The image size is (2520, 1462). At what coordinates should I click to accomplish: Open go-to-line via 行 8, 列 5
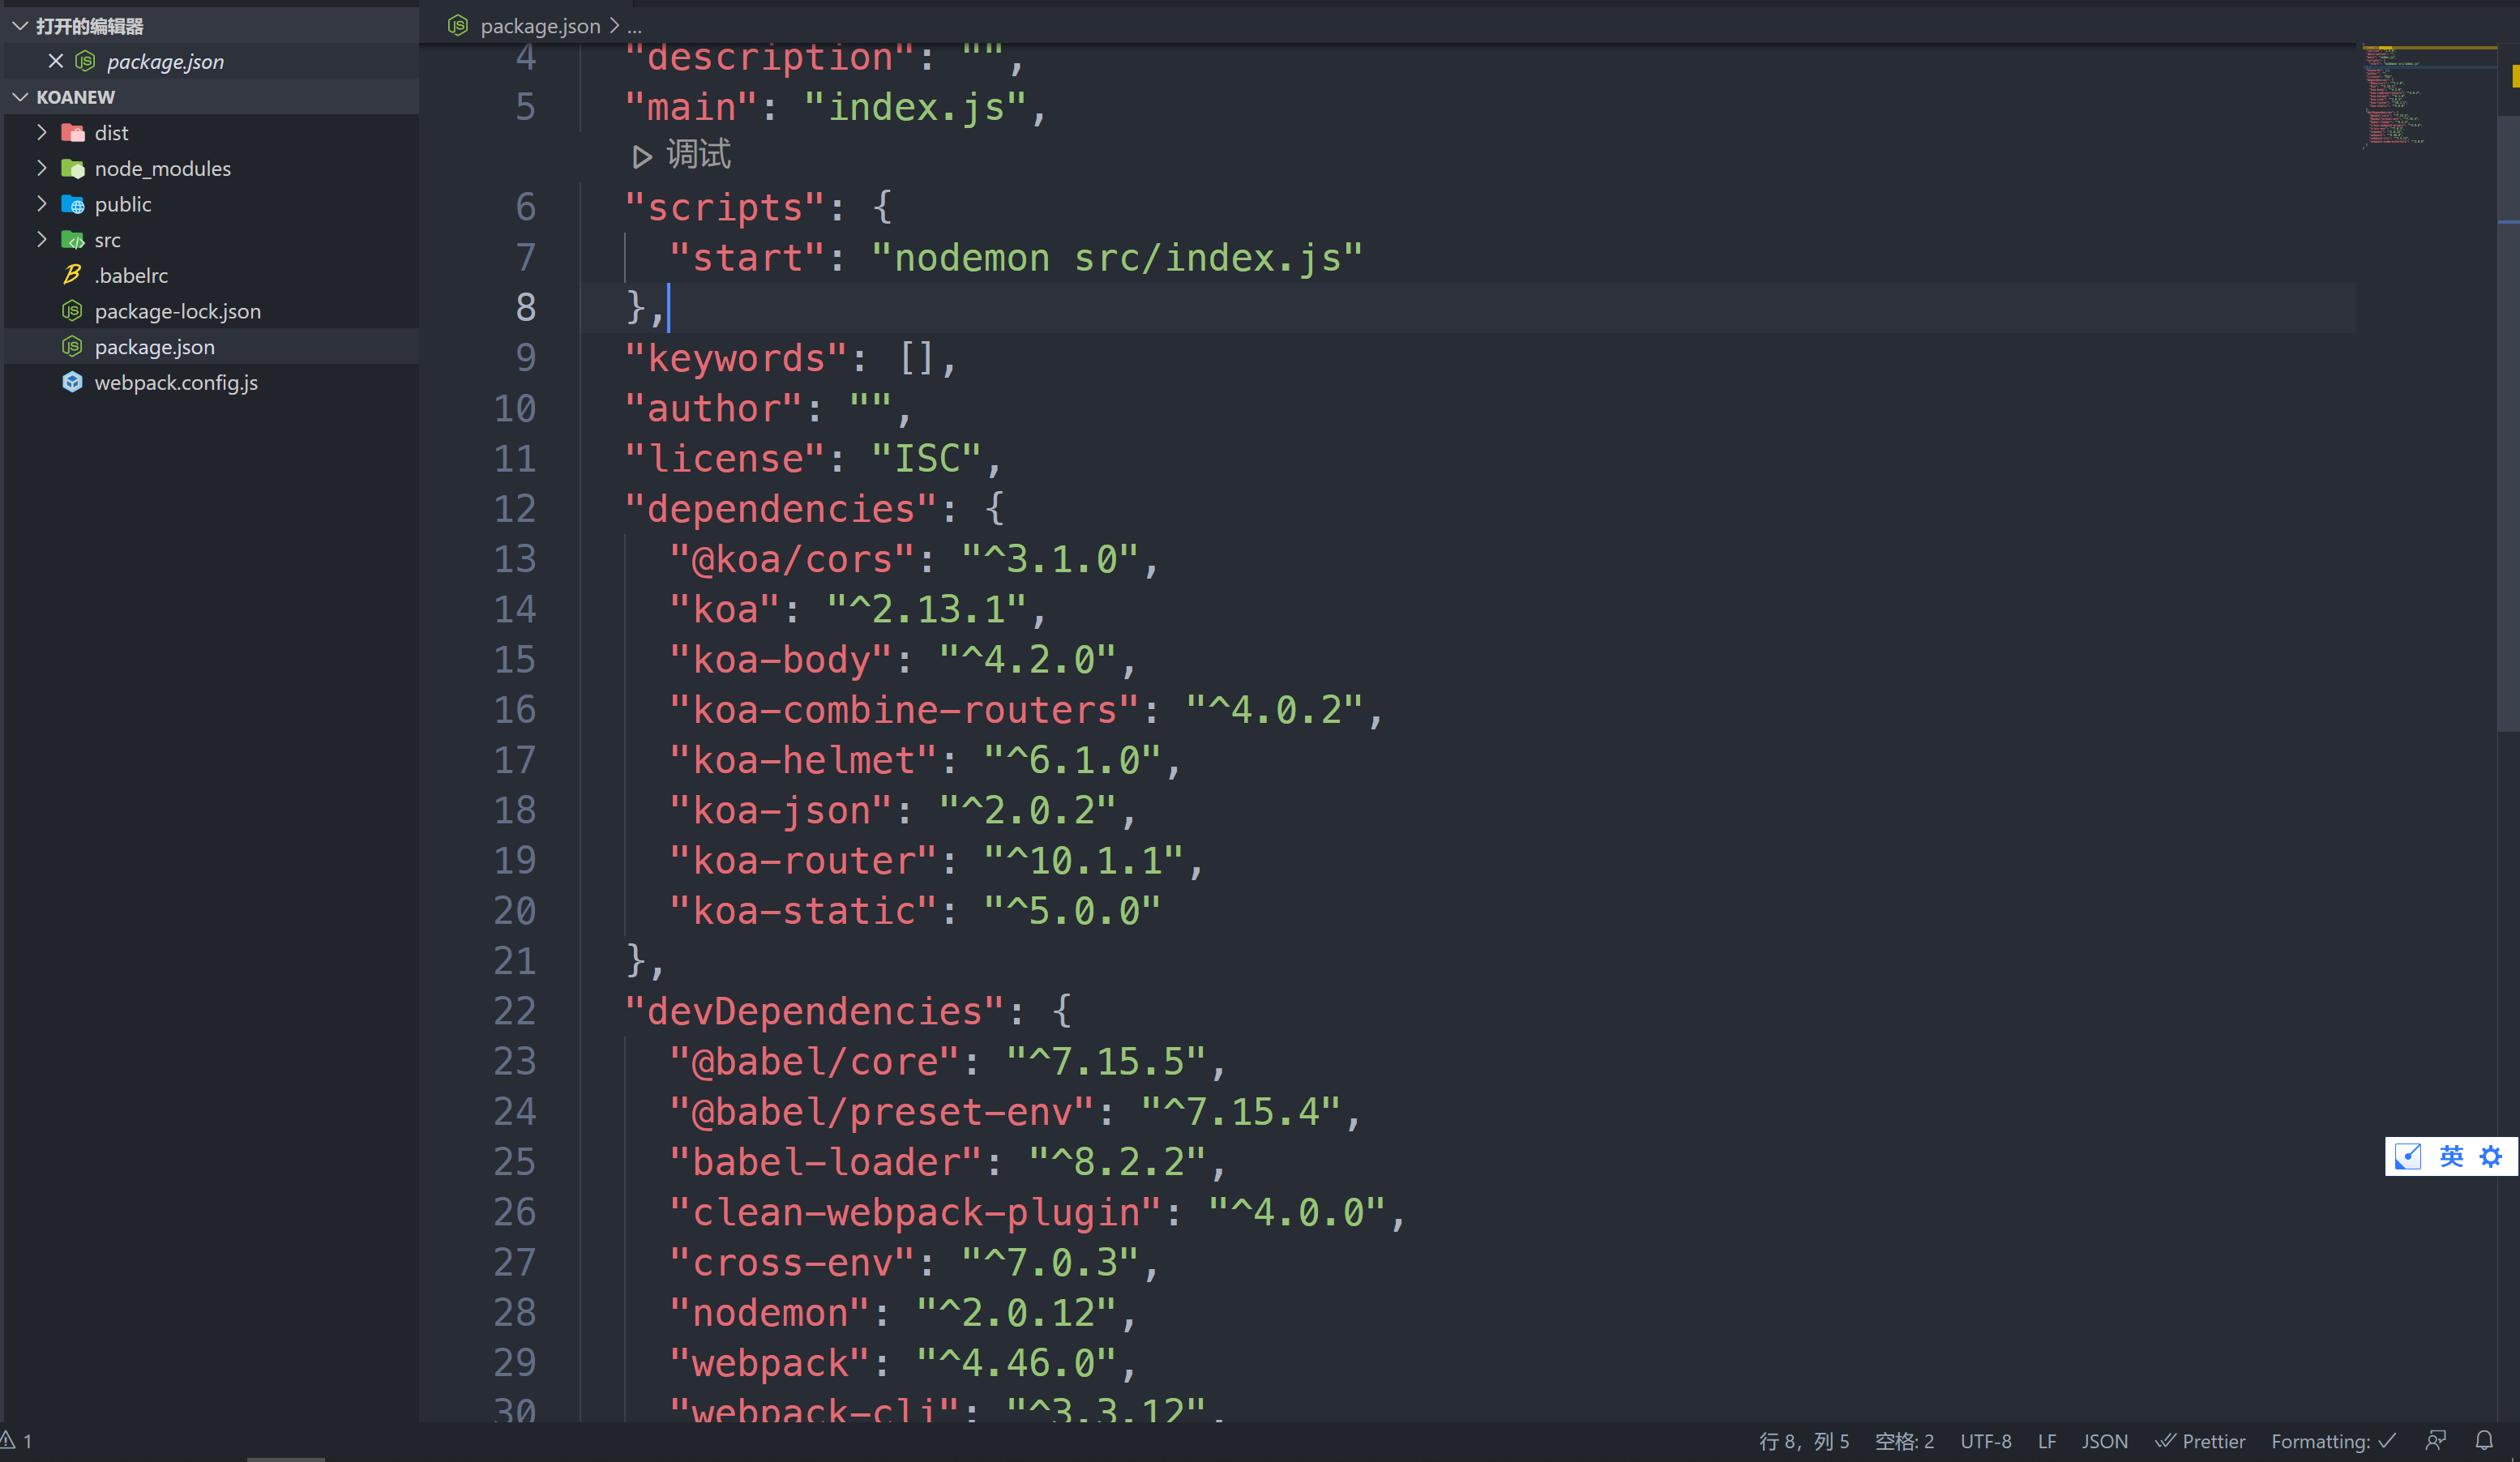click(x=1804, y=1440)
